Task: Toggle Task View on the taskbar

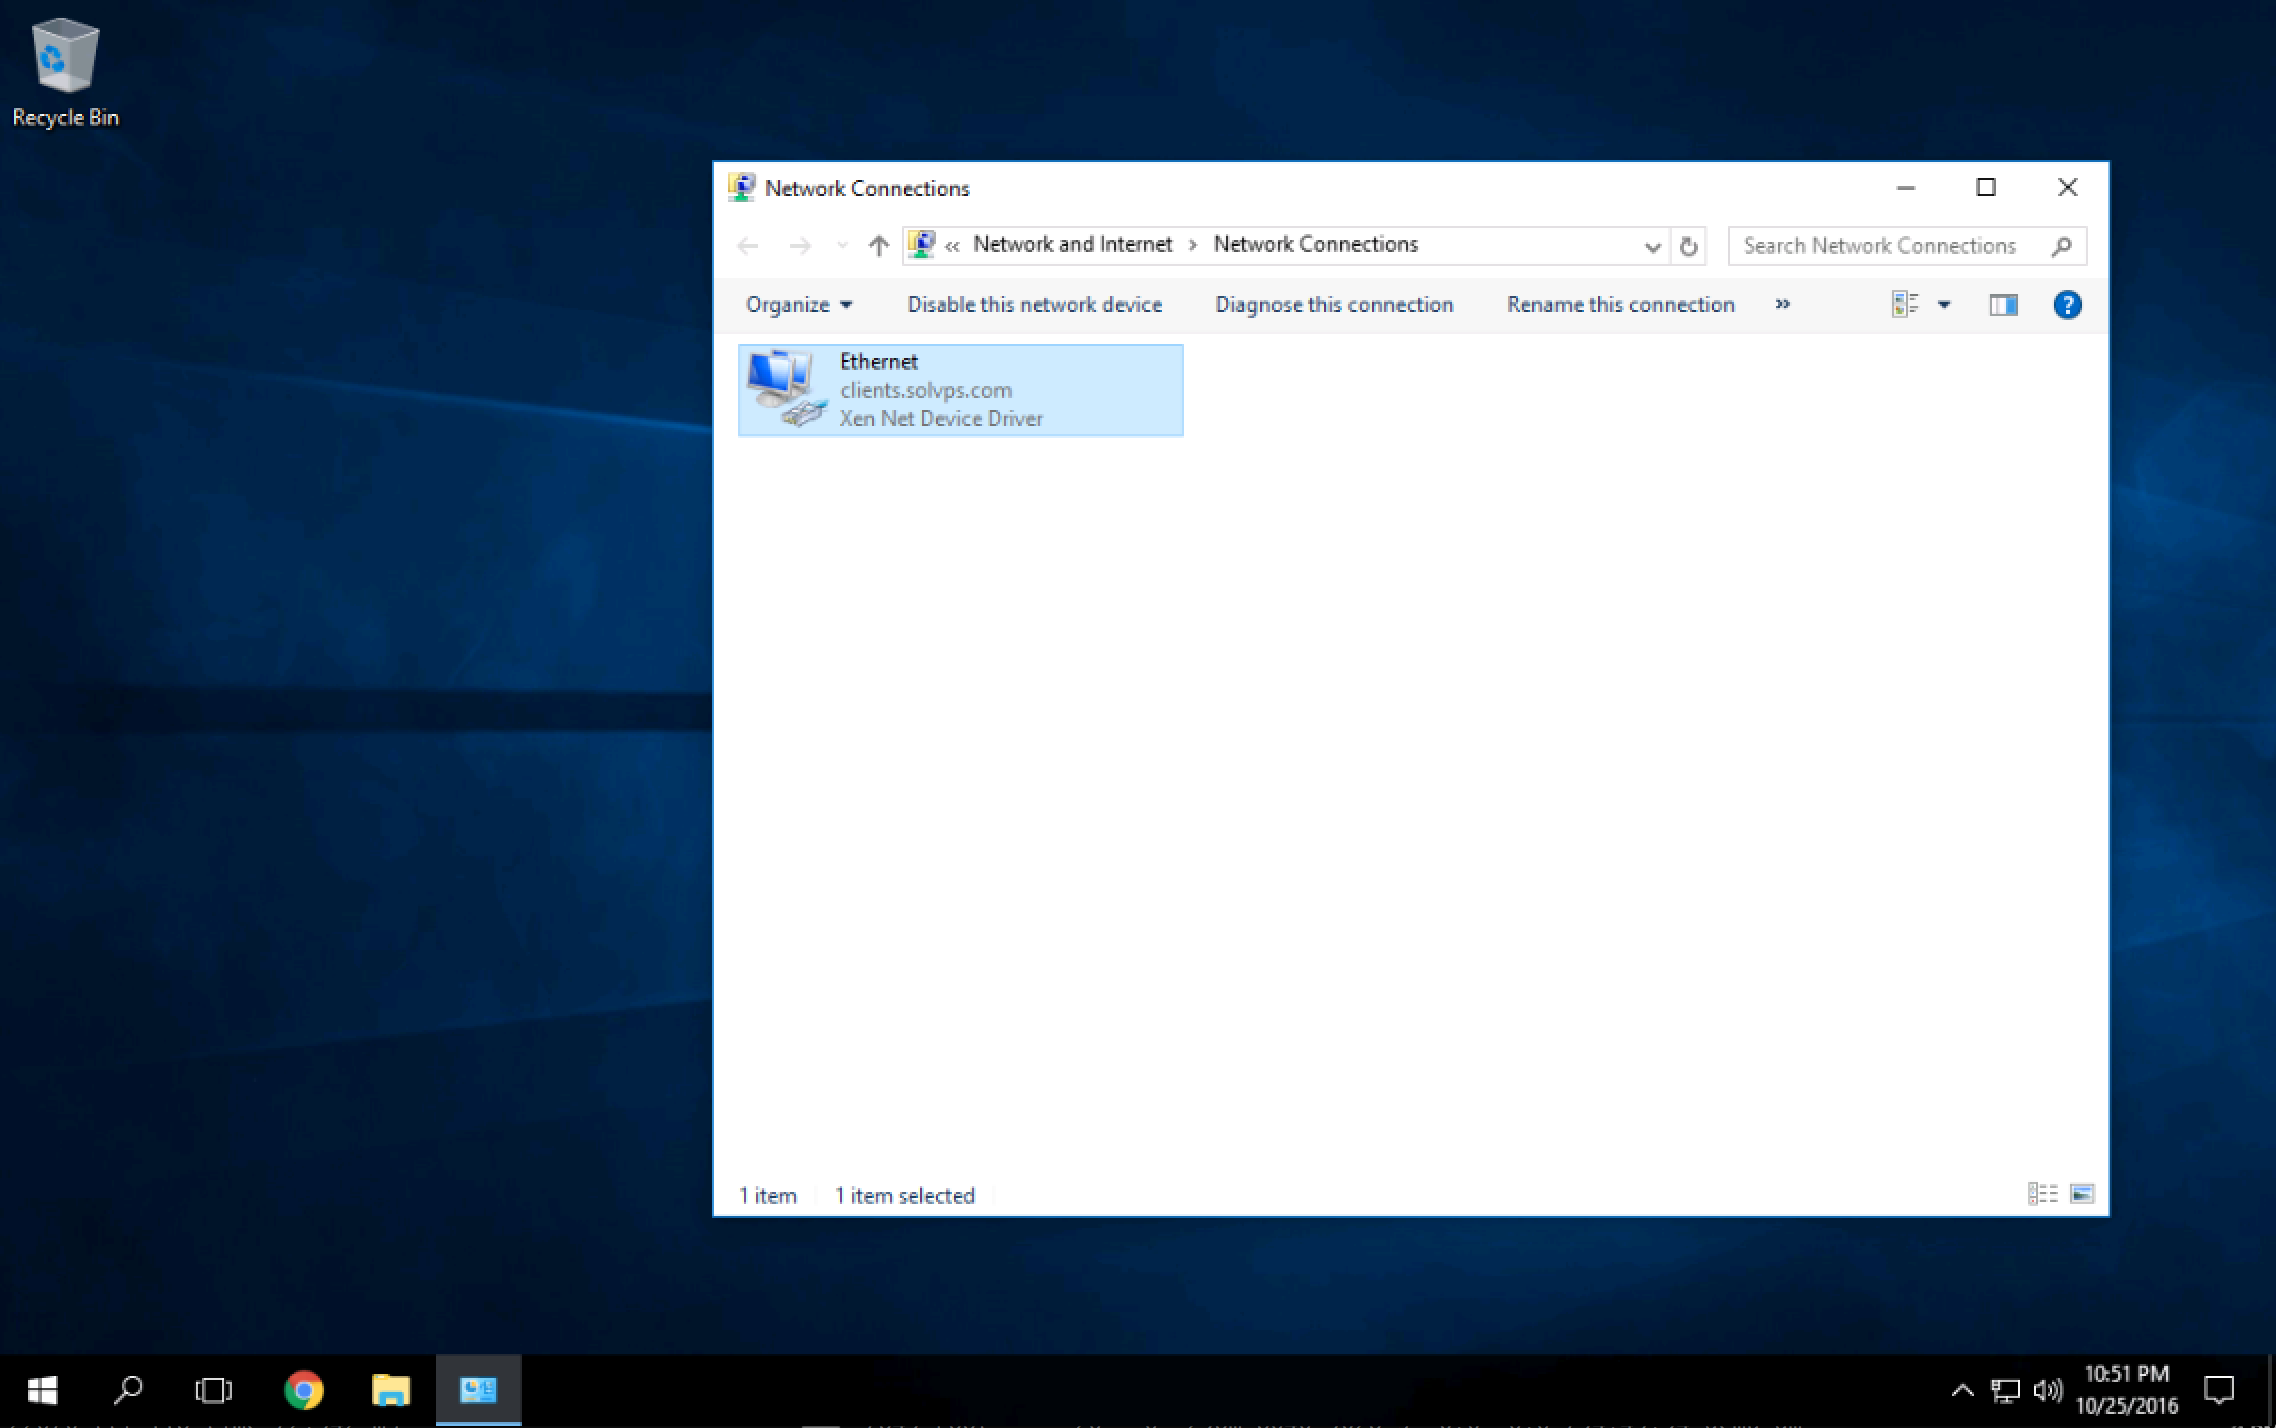Action: (x=214, y=1390)
